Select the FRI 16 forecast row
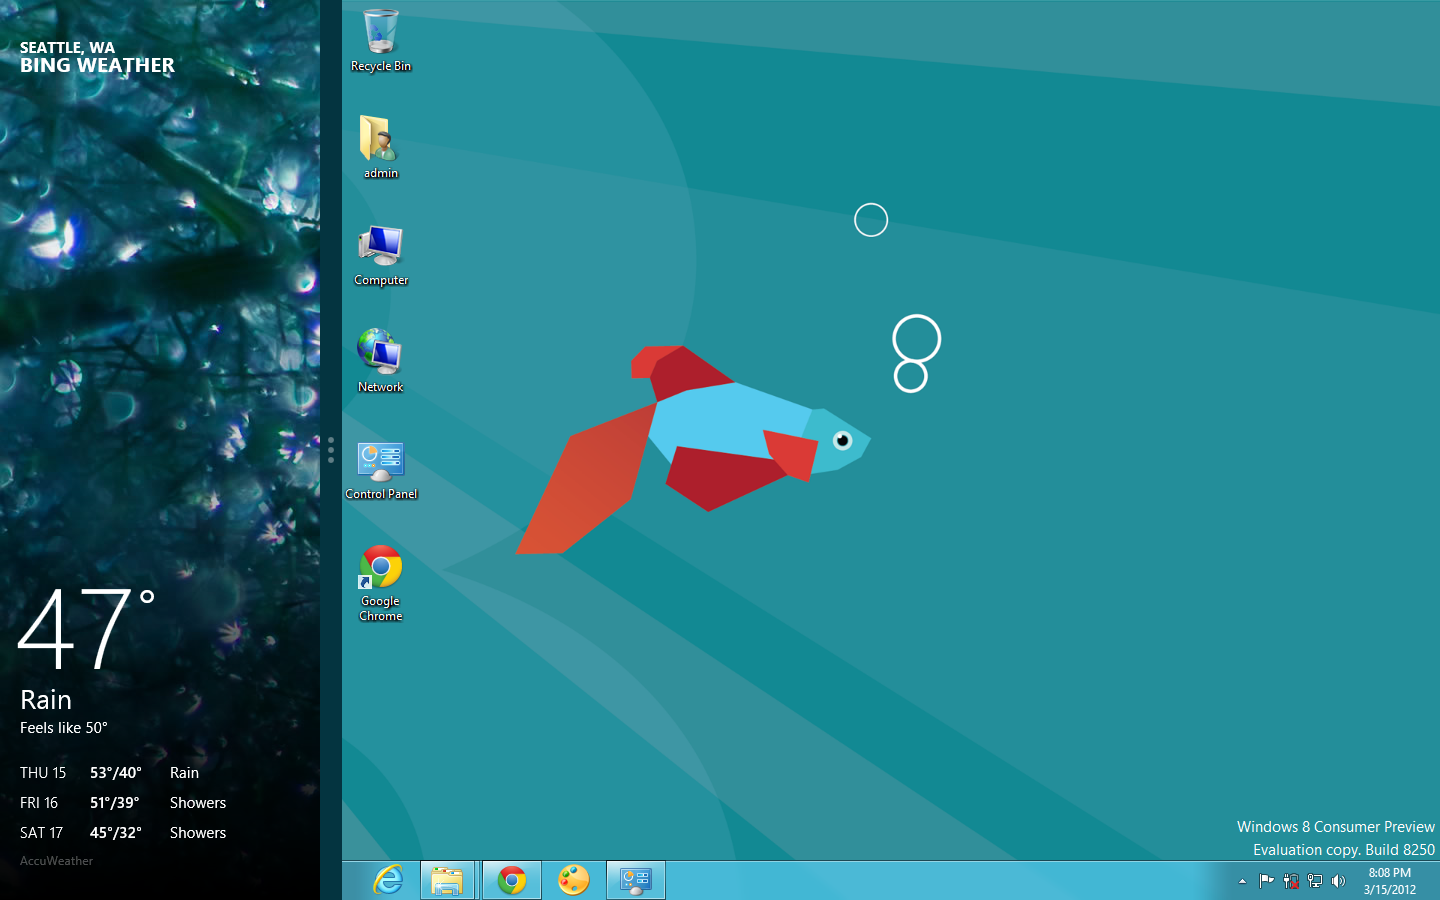Image resolution: width=1440 pixels, height=900 pixels. click(x=123, y=803)
